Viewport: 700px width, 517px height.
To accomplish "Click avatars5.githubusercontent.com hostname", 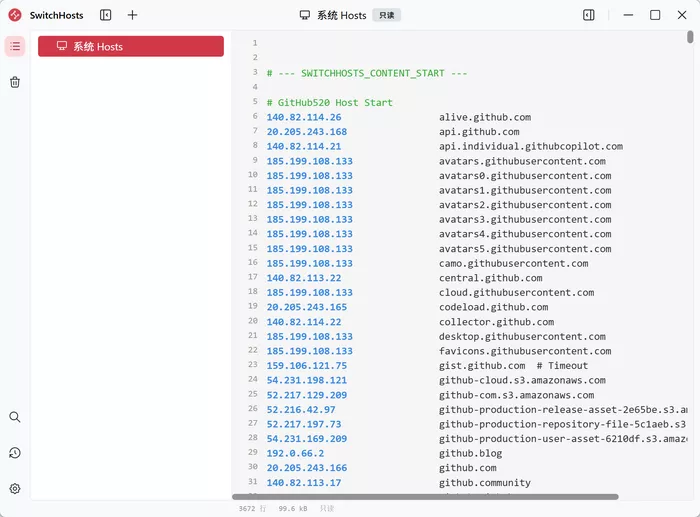I will click(x=525, y=249).
